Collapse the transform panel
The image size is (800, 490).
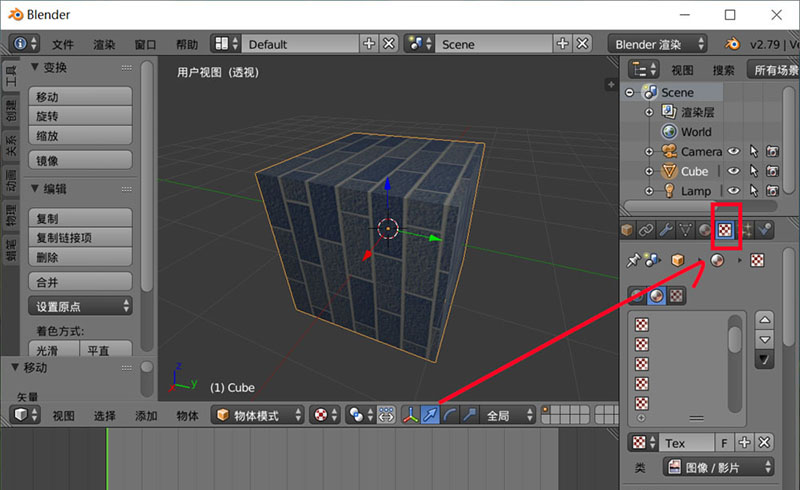pyautogui.click(x=35, y=67)
